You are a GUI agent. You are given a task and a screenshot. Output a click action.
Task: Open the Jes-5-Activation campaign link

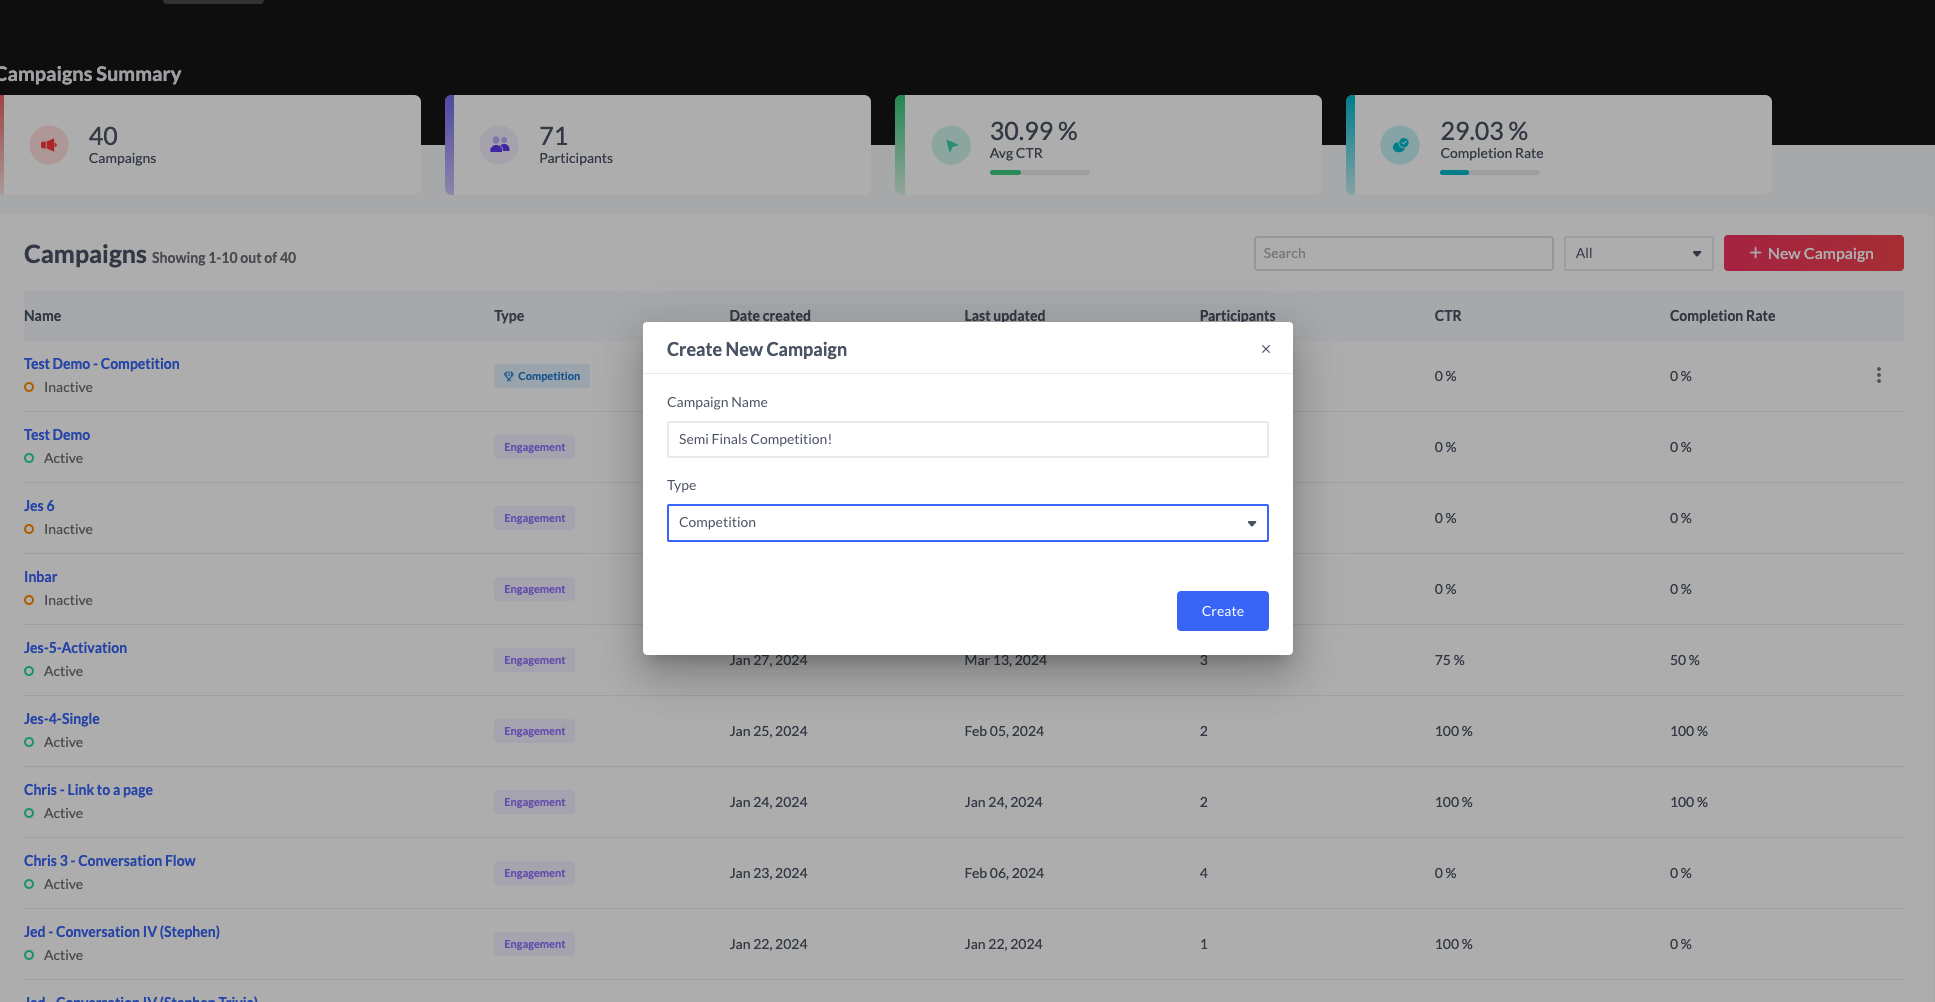[x=75, y=648]
